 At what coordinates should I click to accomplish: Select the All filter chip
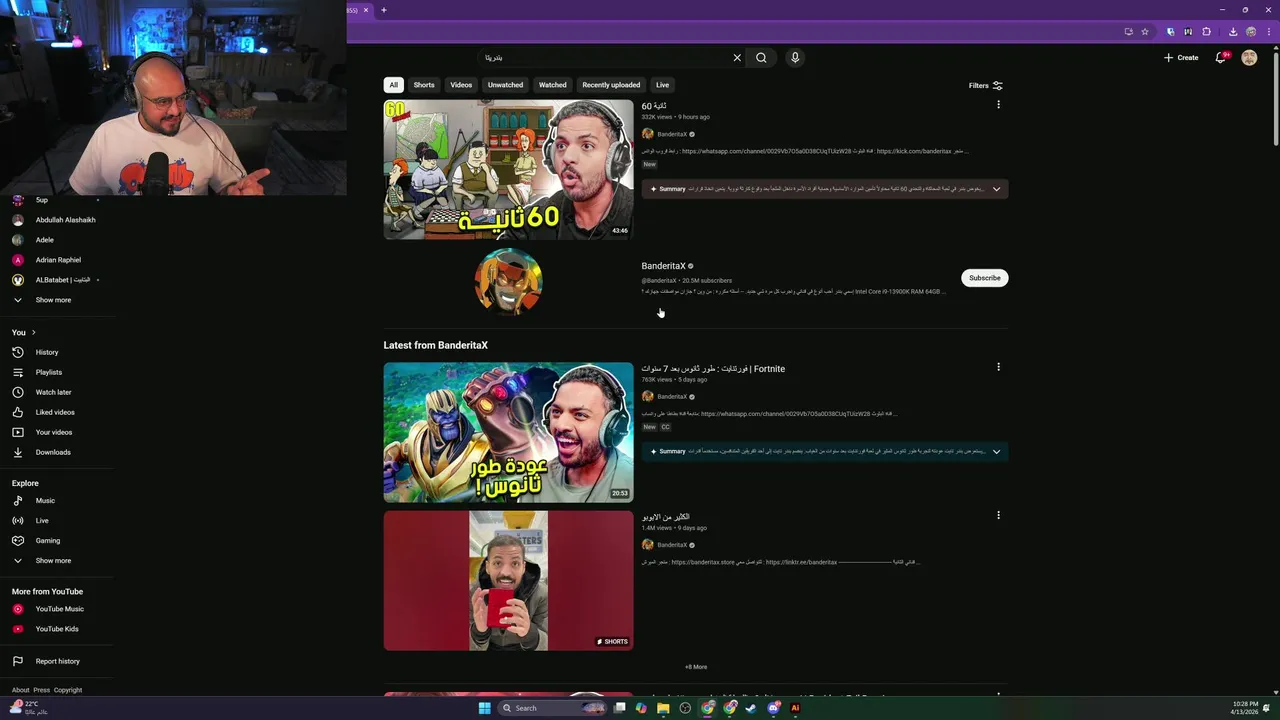(394, 85)
